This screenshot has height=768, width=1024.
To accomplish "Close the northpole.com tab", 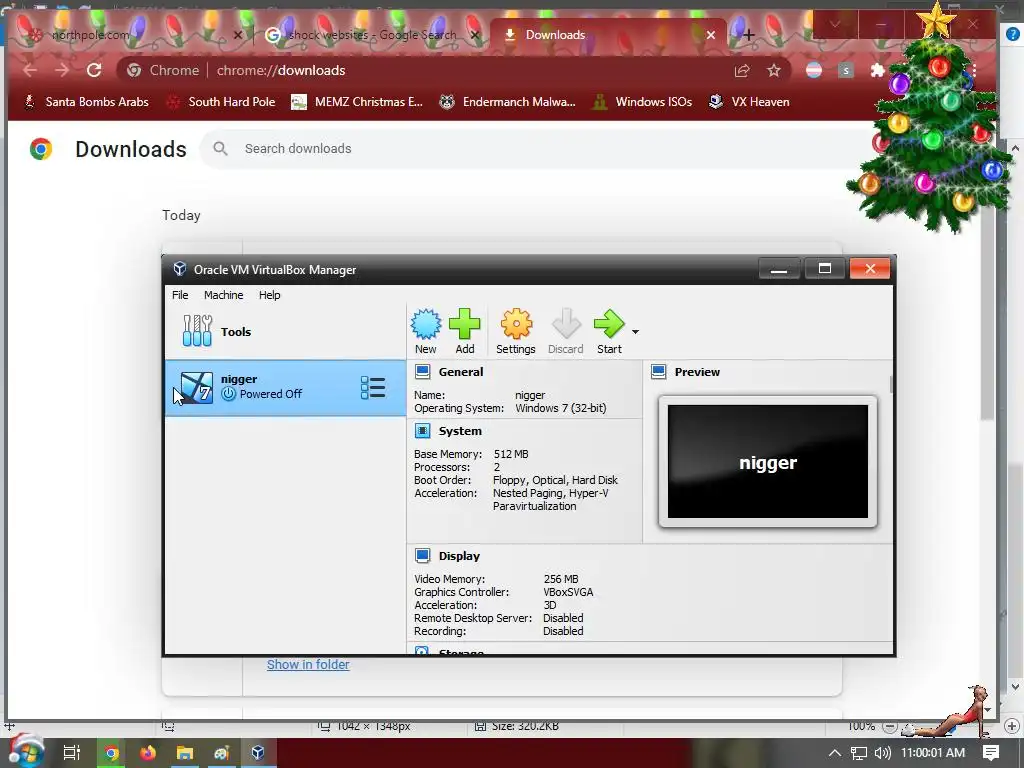I will pyautogui.click(x=238, y=35).
